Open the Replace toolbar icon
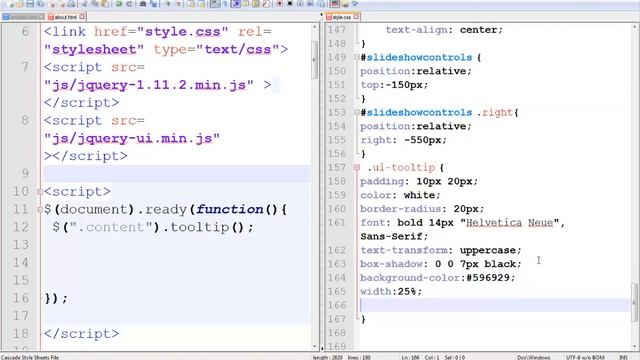640x360 pixels. pos(153,4)
